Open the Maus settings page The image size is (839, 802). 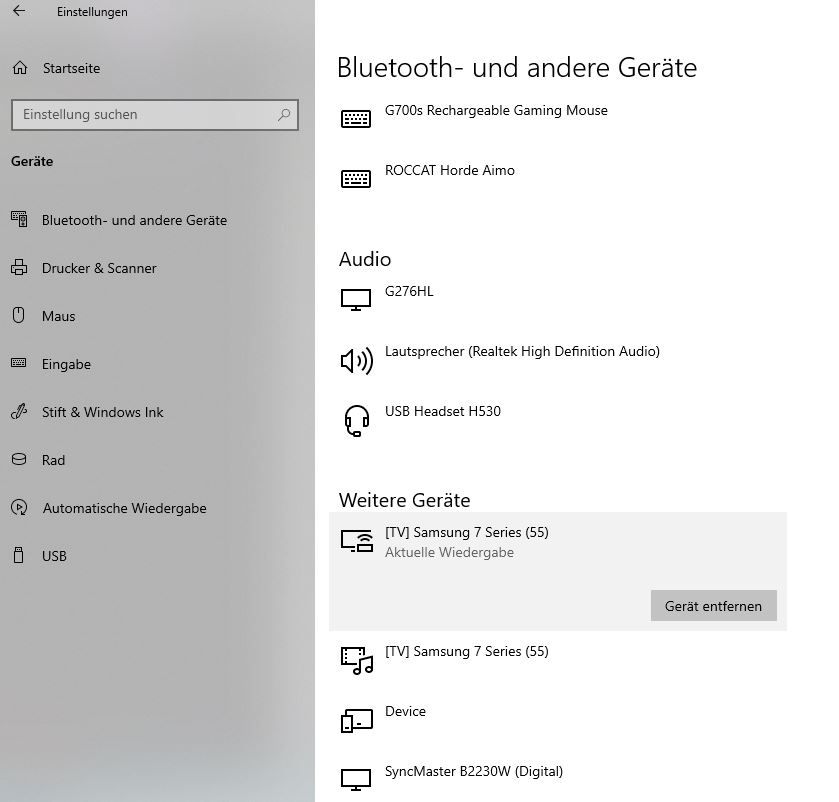[x=58, y=316]
